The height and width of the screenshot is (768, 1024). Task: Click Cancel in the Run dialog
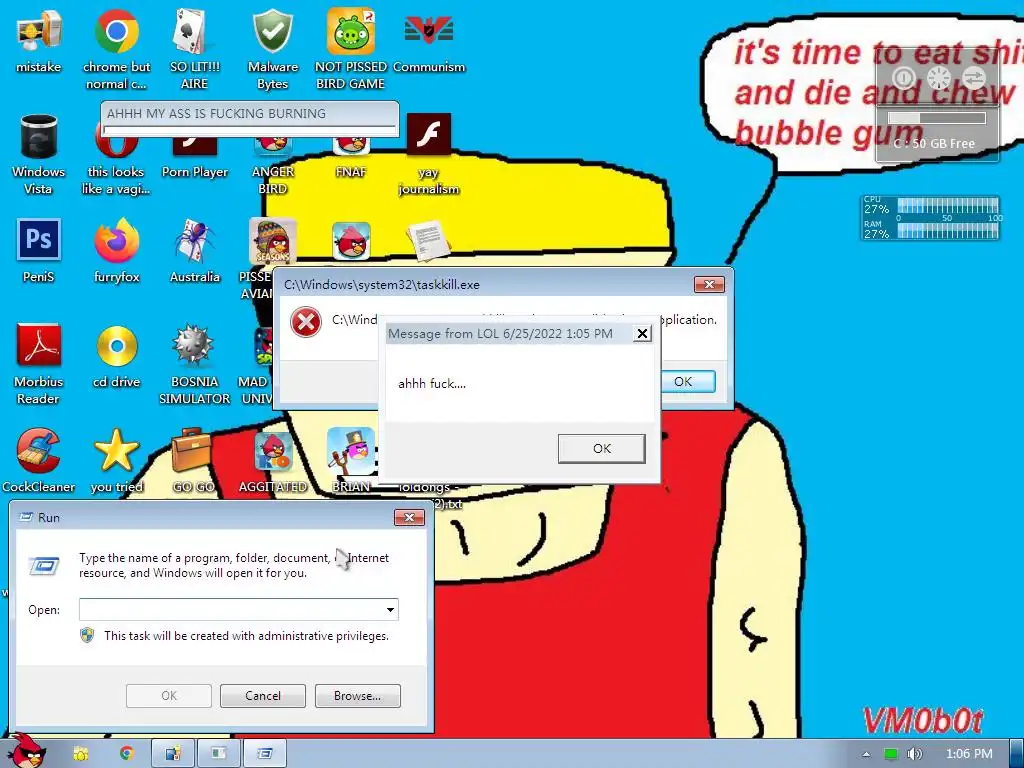coord(263,696)
